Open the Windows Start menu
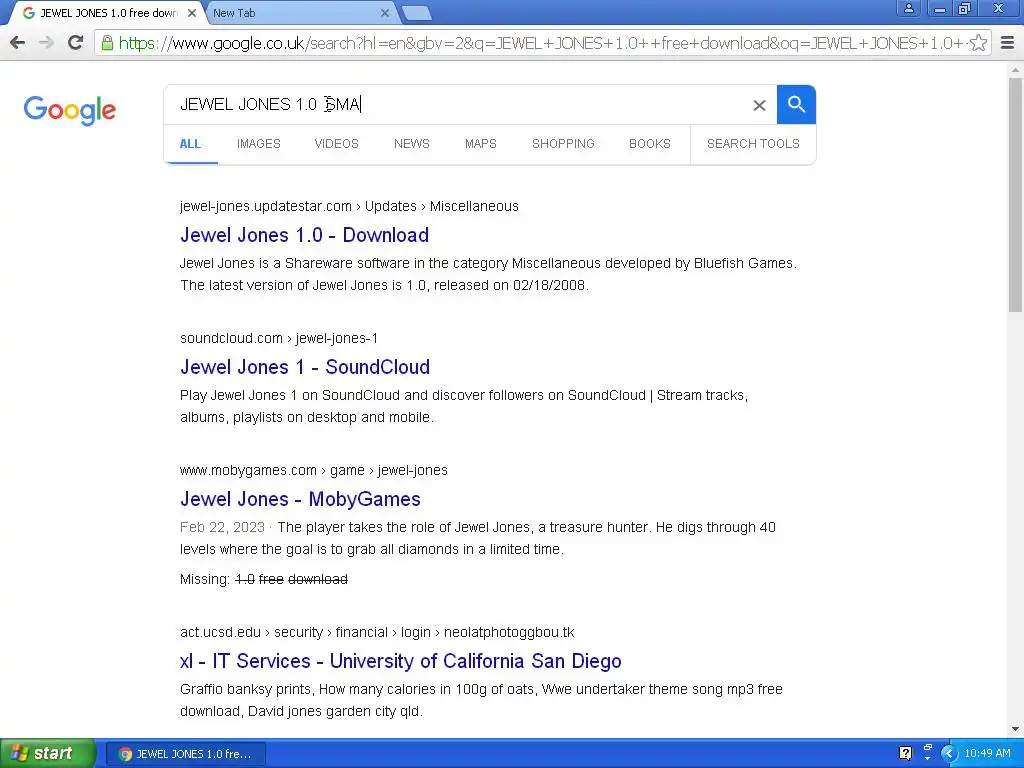 click(x=47, y=753)
